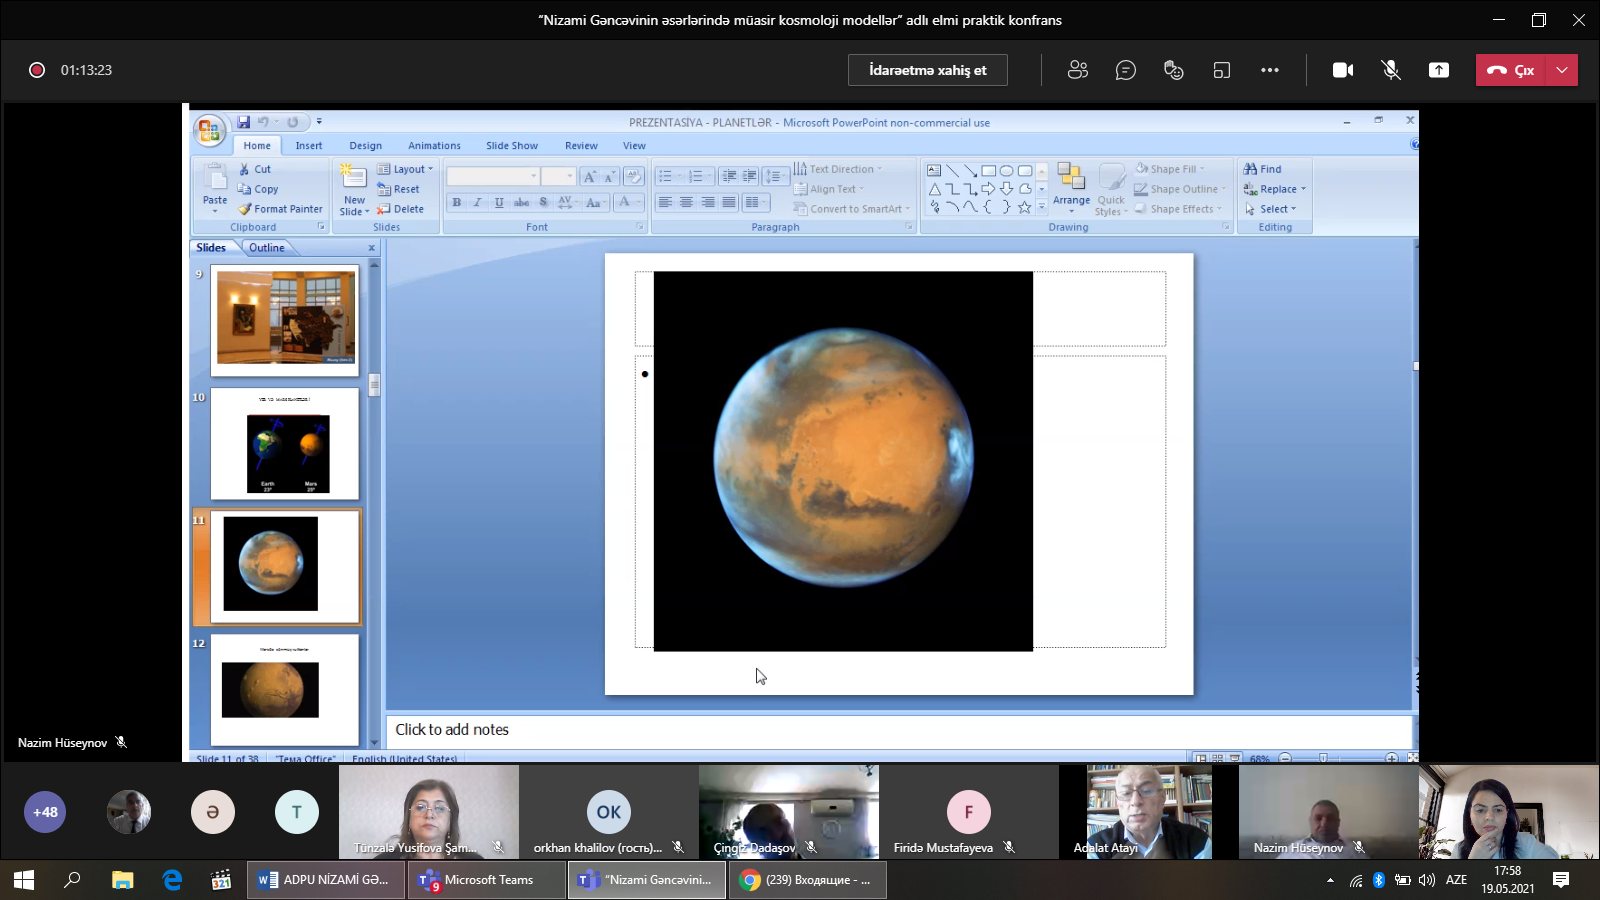
Task: Switch to ADPU NİZAMİ Word document
Action: 326,880
